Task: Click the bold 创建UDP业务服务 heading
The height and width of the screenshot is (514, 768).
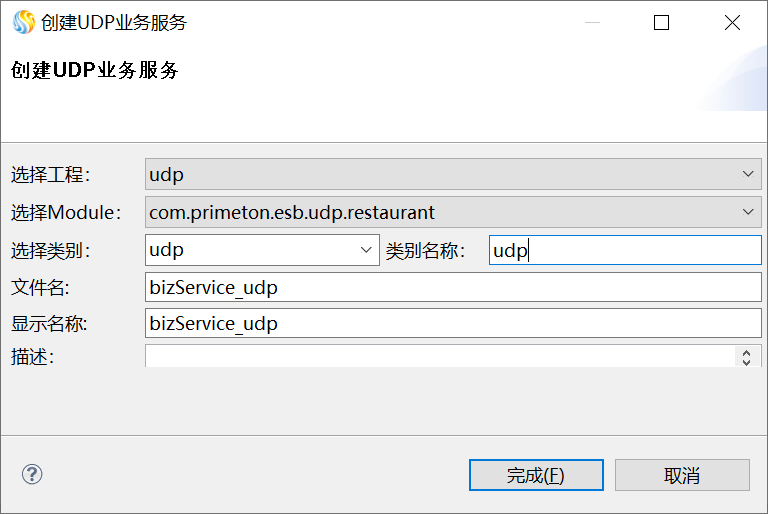Action: point(95,70)
